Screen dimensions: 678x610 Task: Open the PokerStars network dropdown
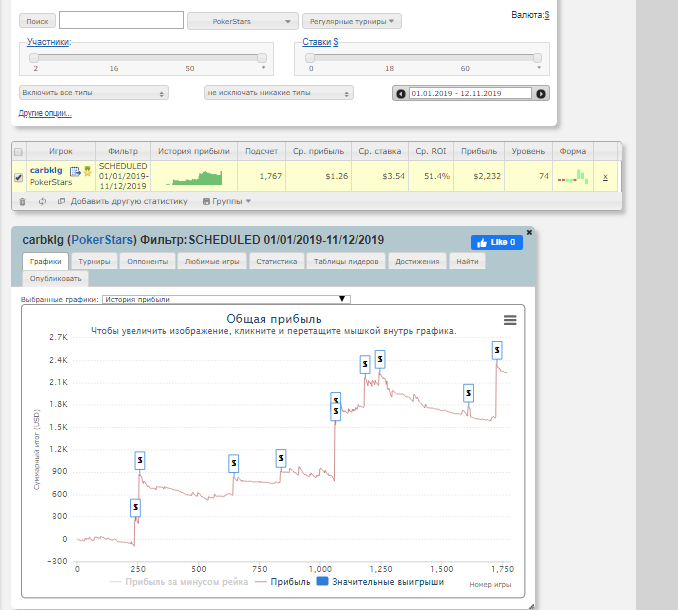(243, 21)
